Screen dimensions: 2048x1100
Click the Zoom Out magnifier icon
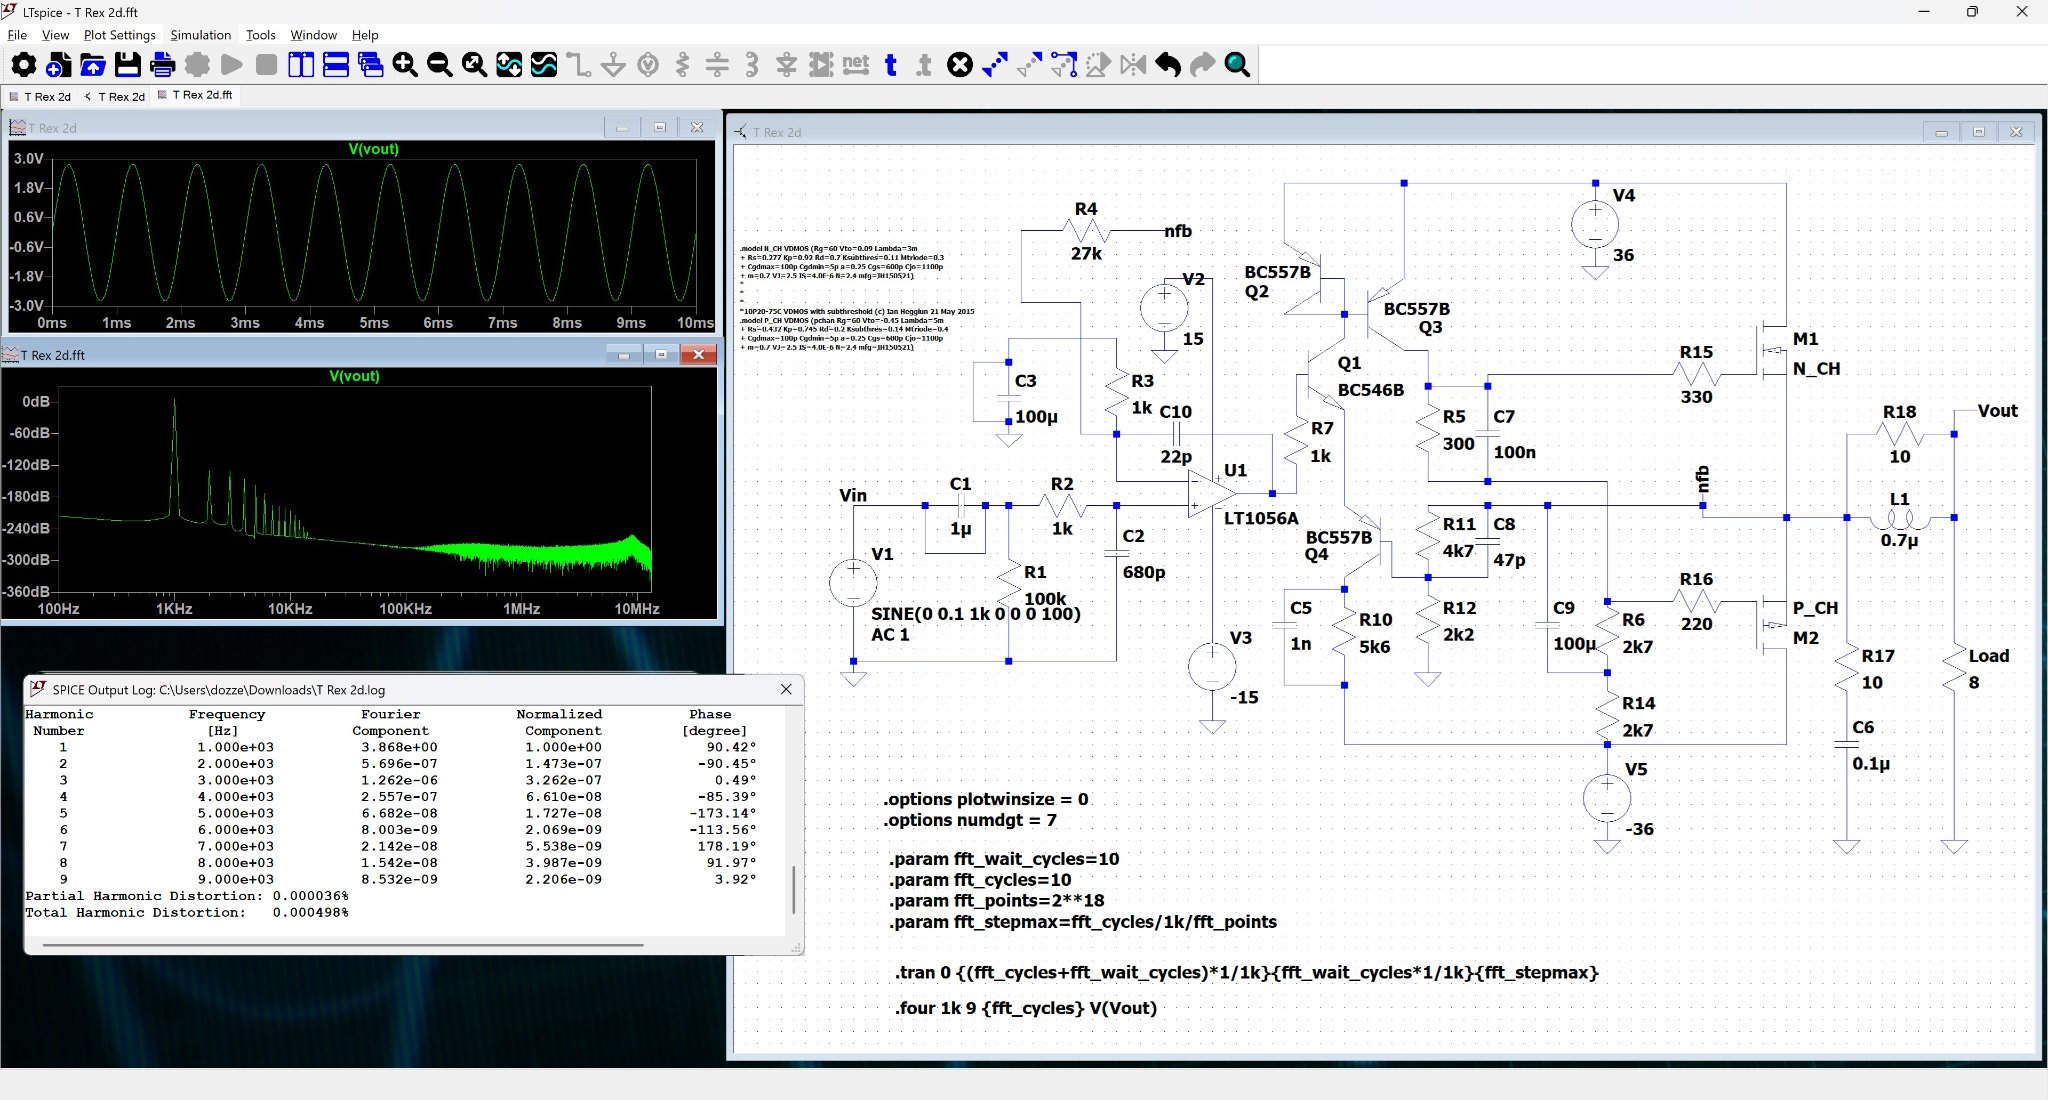coord(439,65)
